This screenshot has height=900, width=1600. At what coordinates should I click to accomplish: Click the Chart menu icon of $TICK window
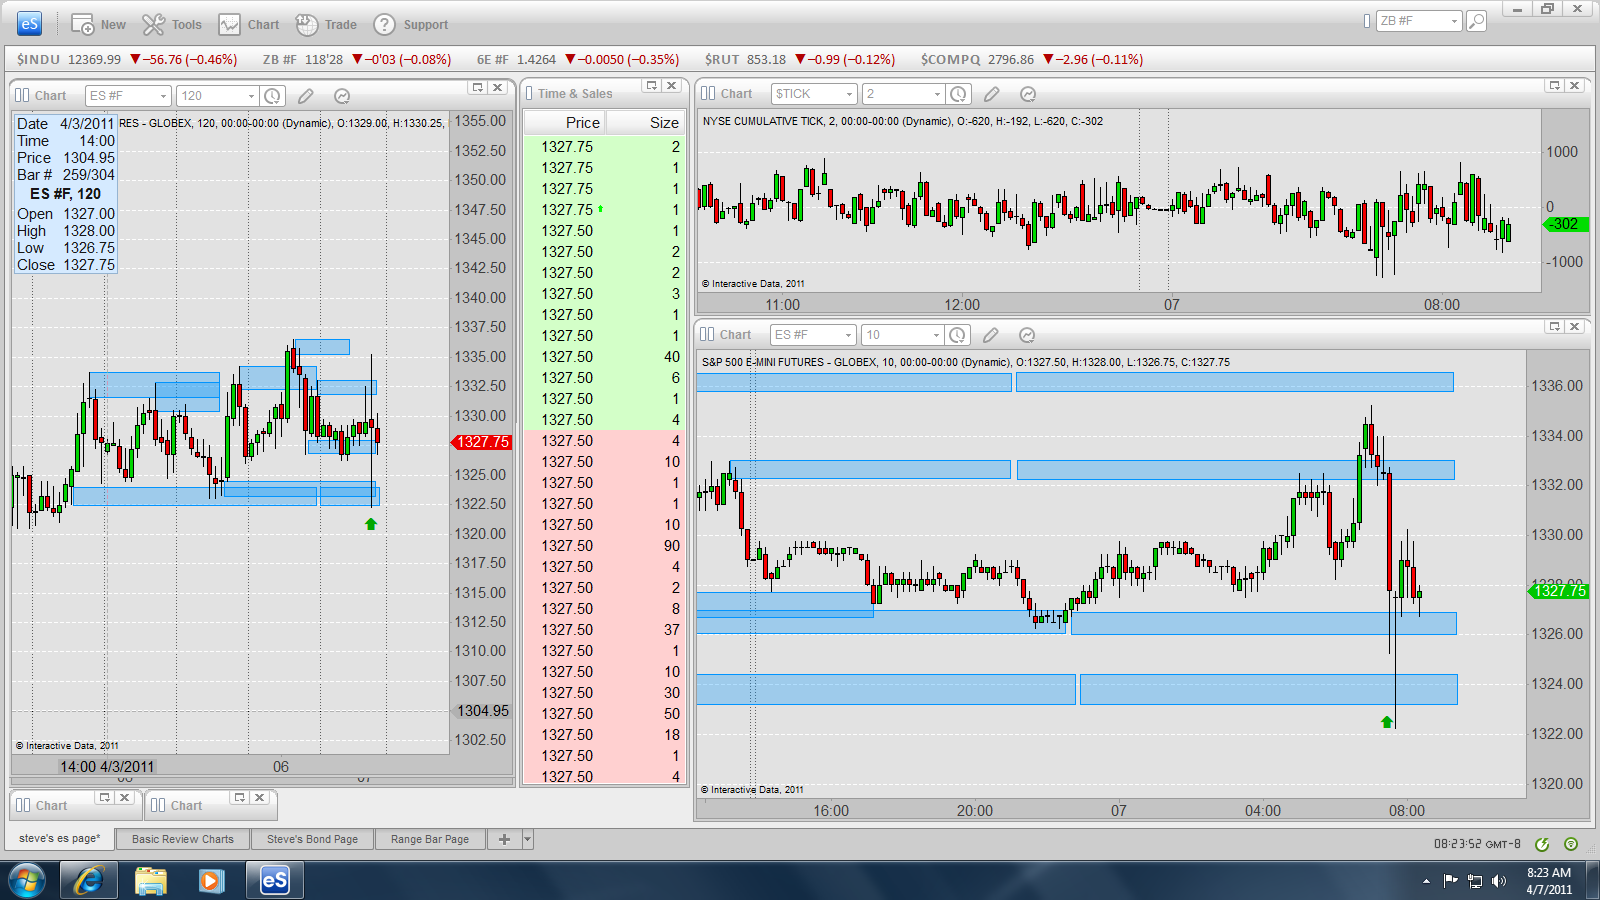tap(708, 94)
